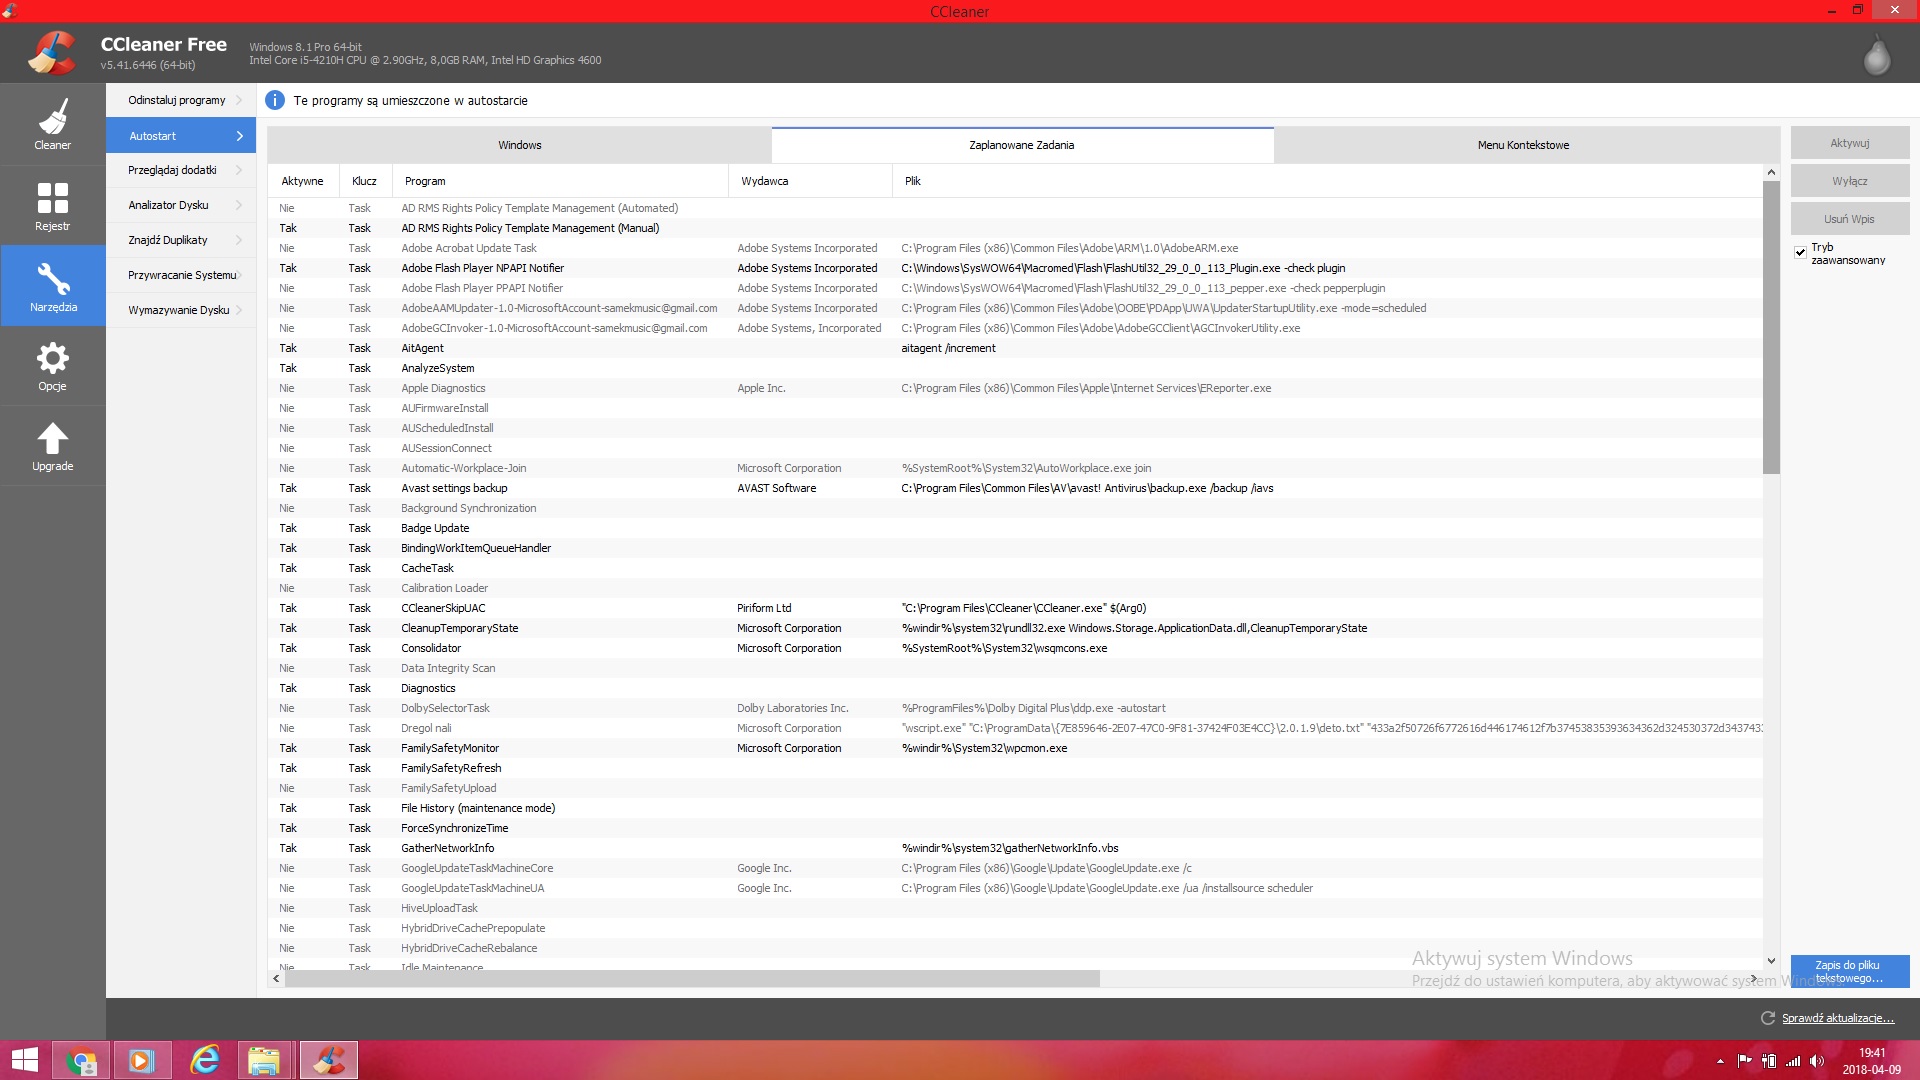The width and height of the screenshot is (1920, 1080).
Task: Click Zapis do pliku tekstowego button
Action: pos(1850,971)
